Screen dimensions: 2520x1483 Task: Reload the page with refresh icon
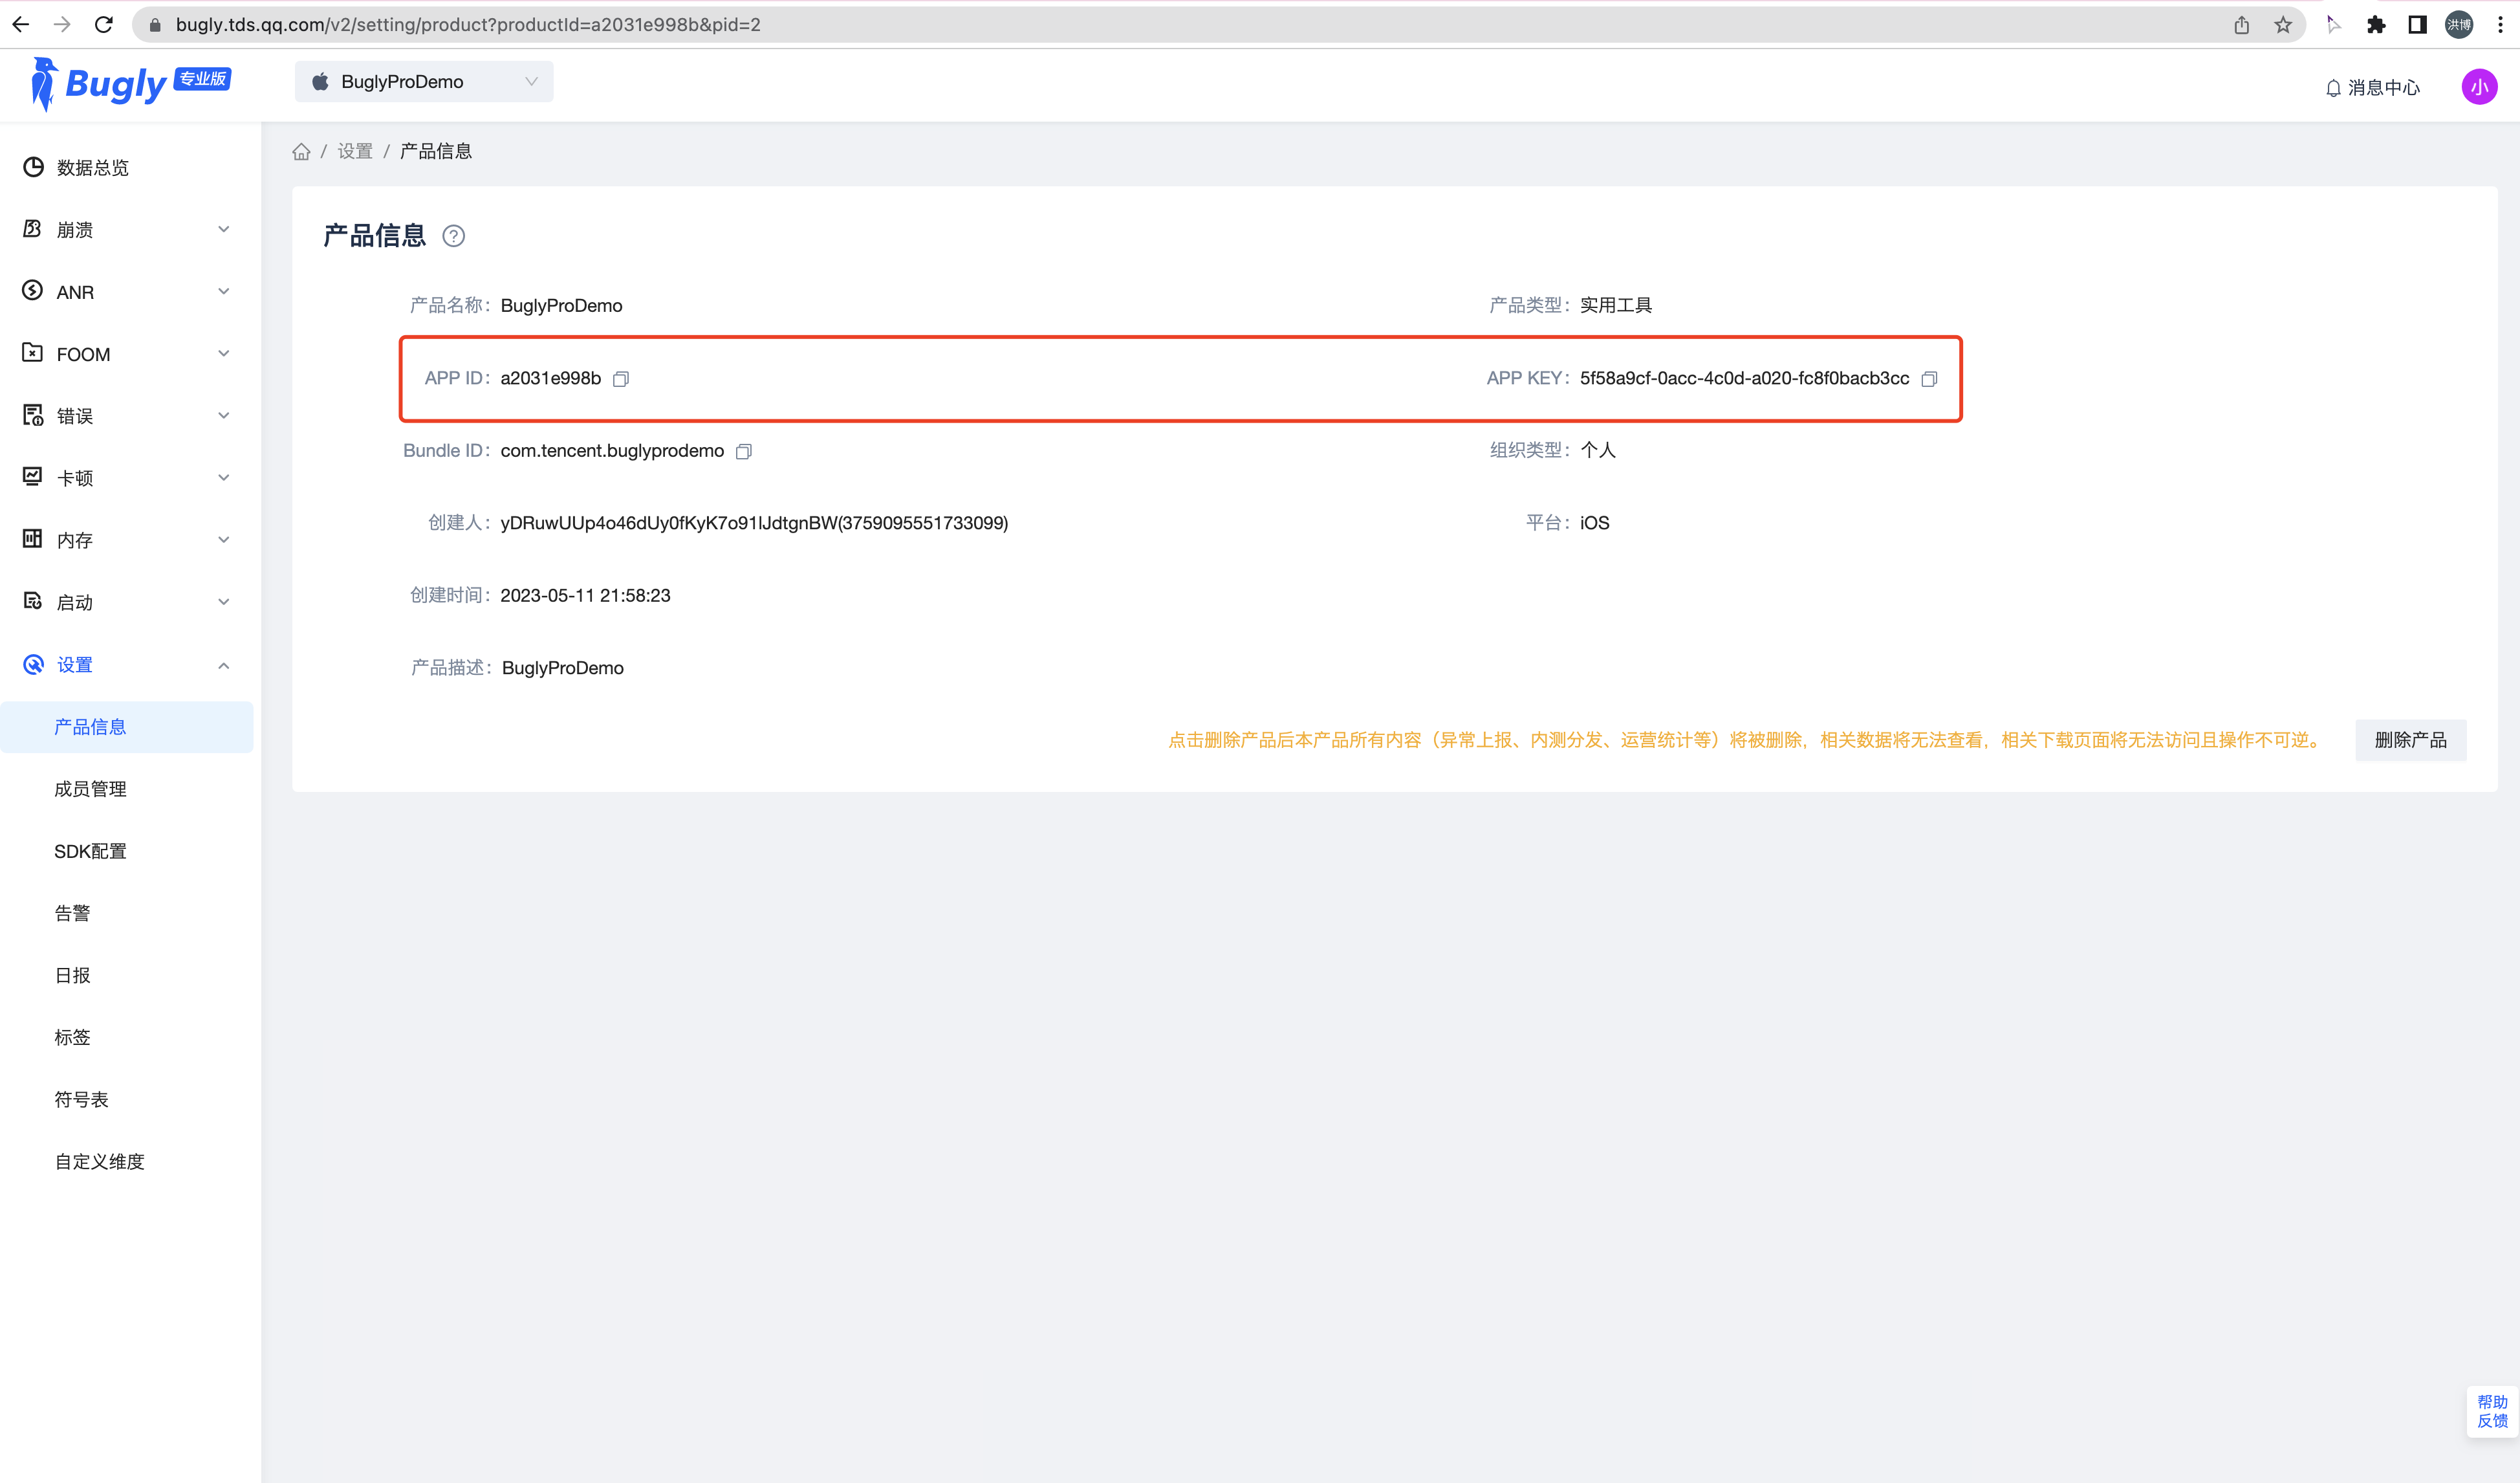click(x=103, y=25)
